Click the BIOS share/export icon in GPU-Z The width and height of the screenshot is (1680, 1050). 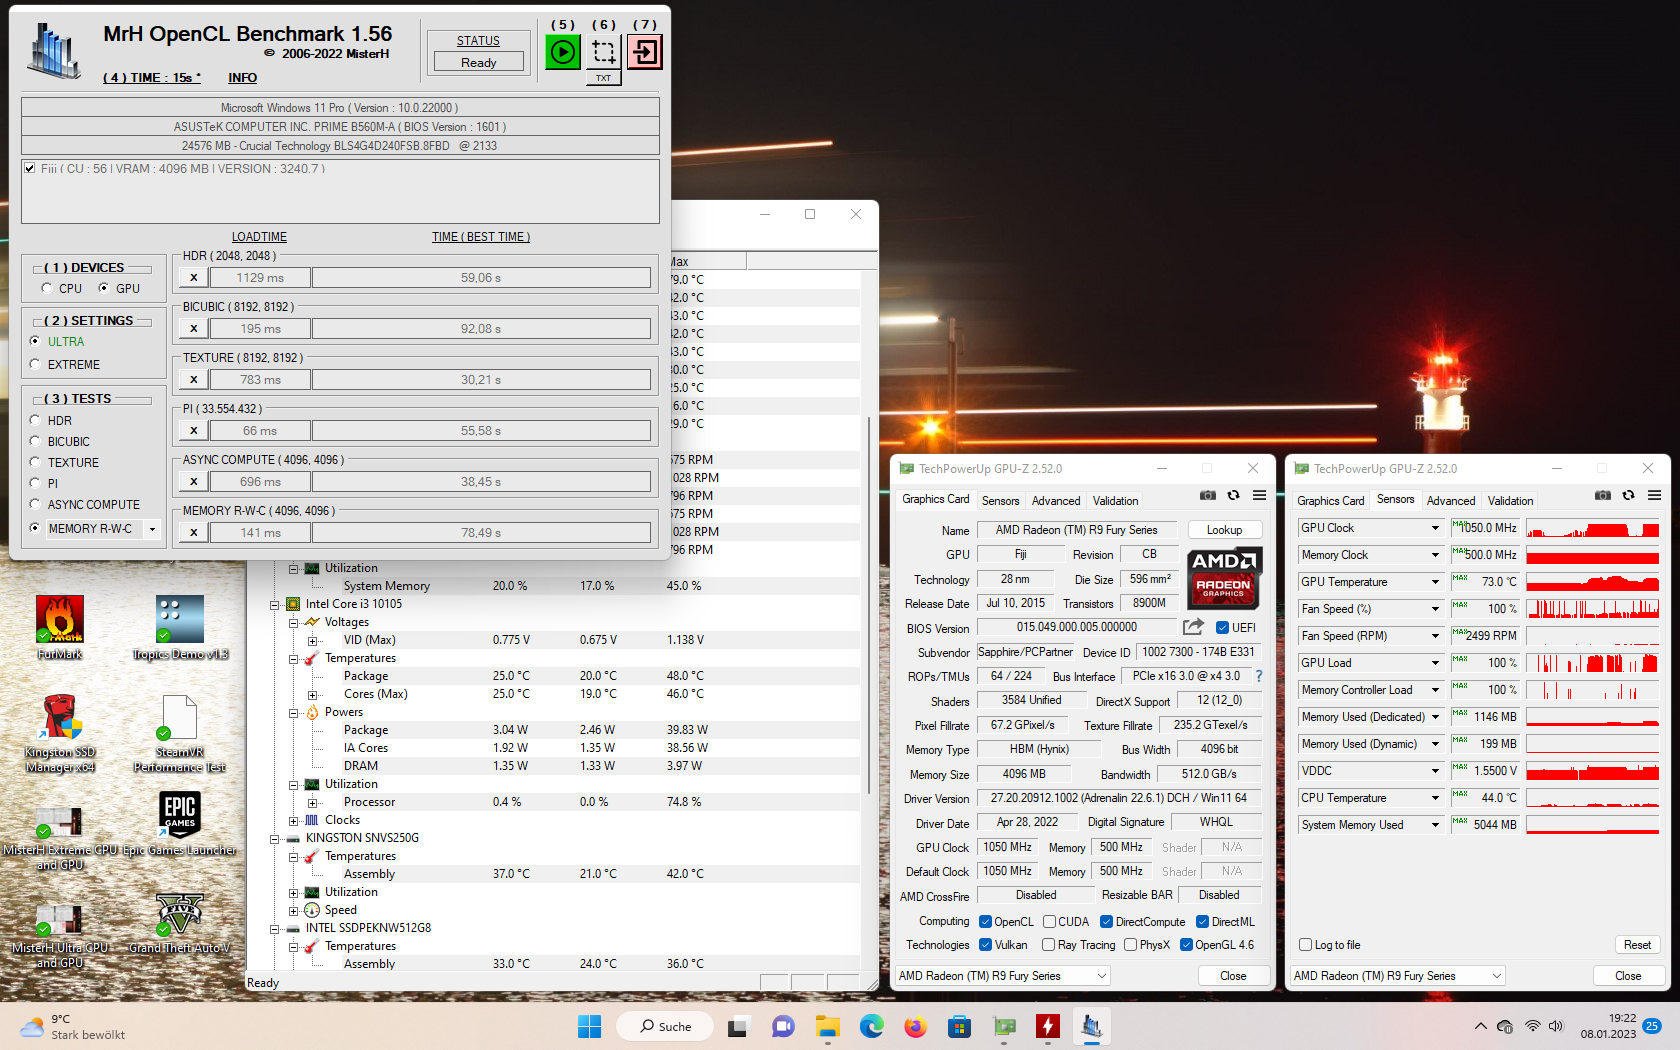pyautogui.click(x=1193, y=627)
